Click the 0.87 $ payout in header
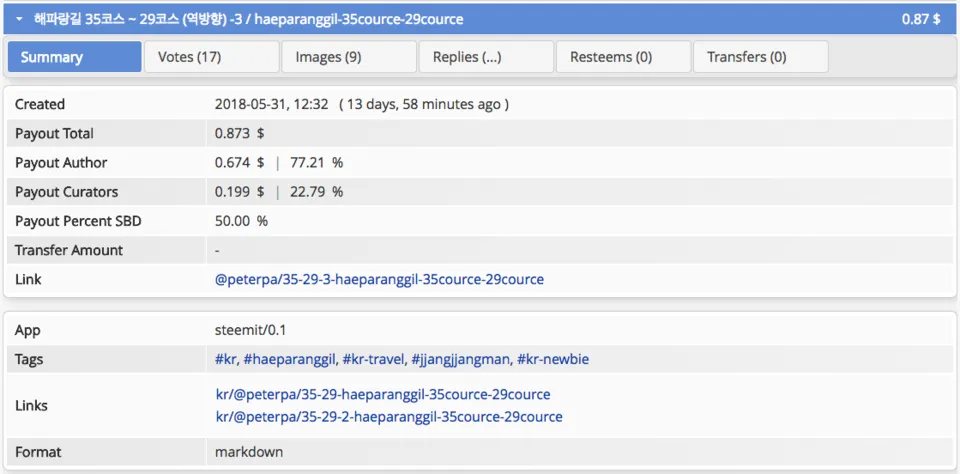 pos(920,19)
